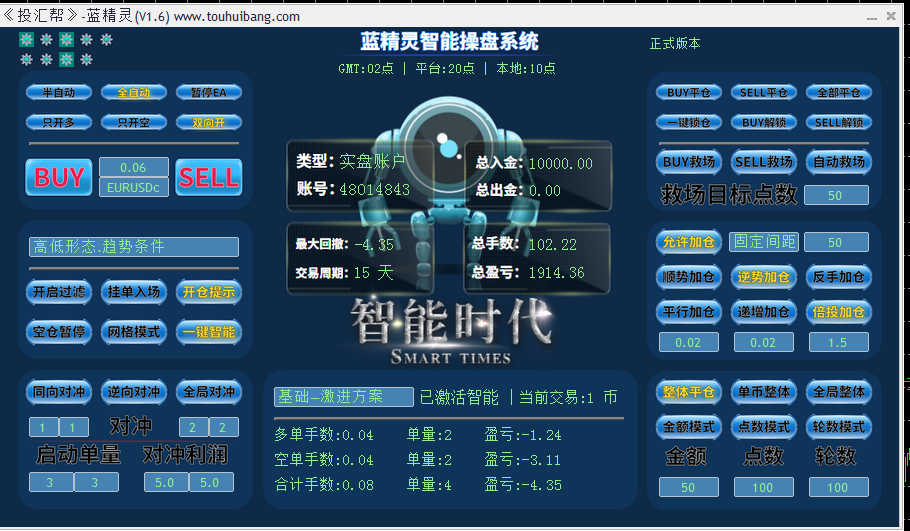
Task: Switch to 点数模式 points mode
Action: pos(764,427)
